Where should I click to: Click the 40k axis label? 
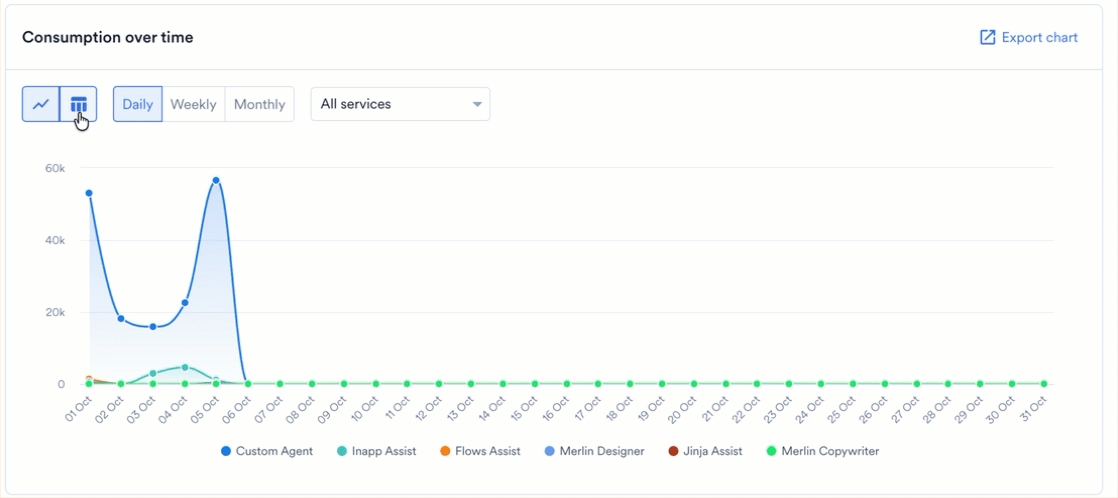(56, 240)
